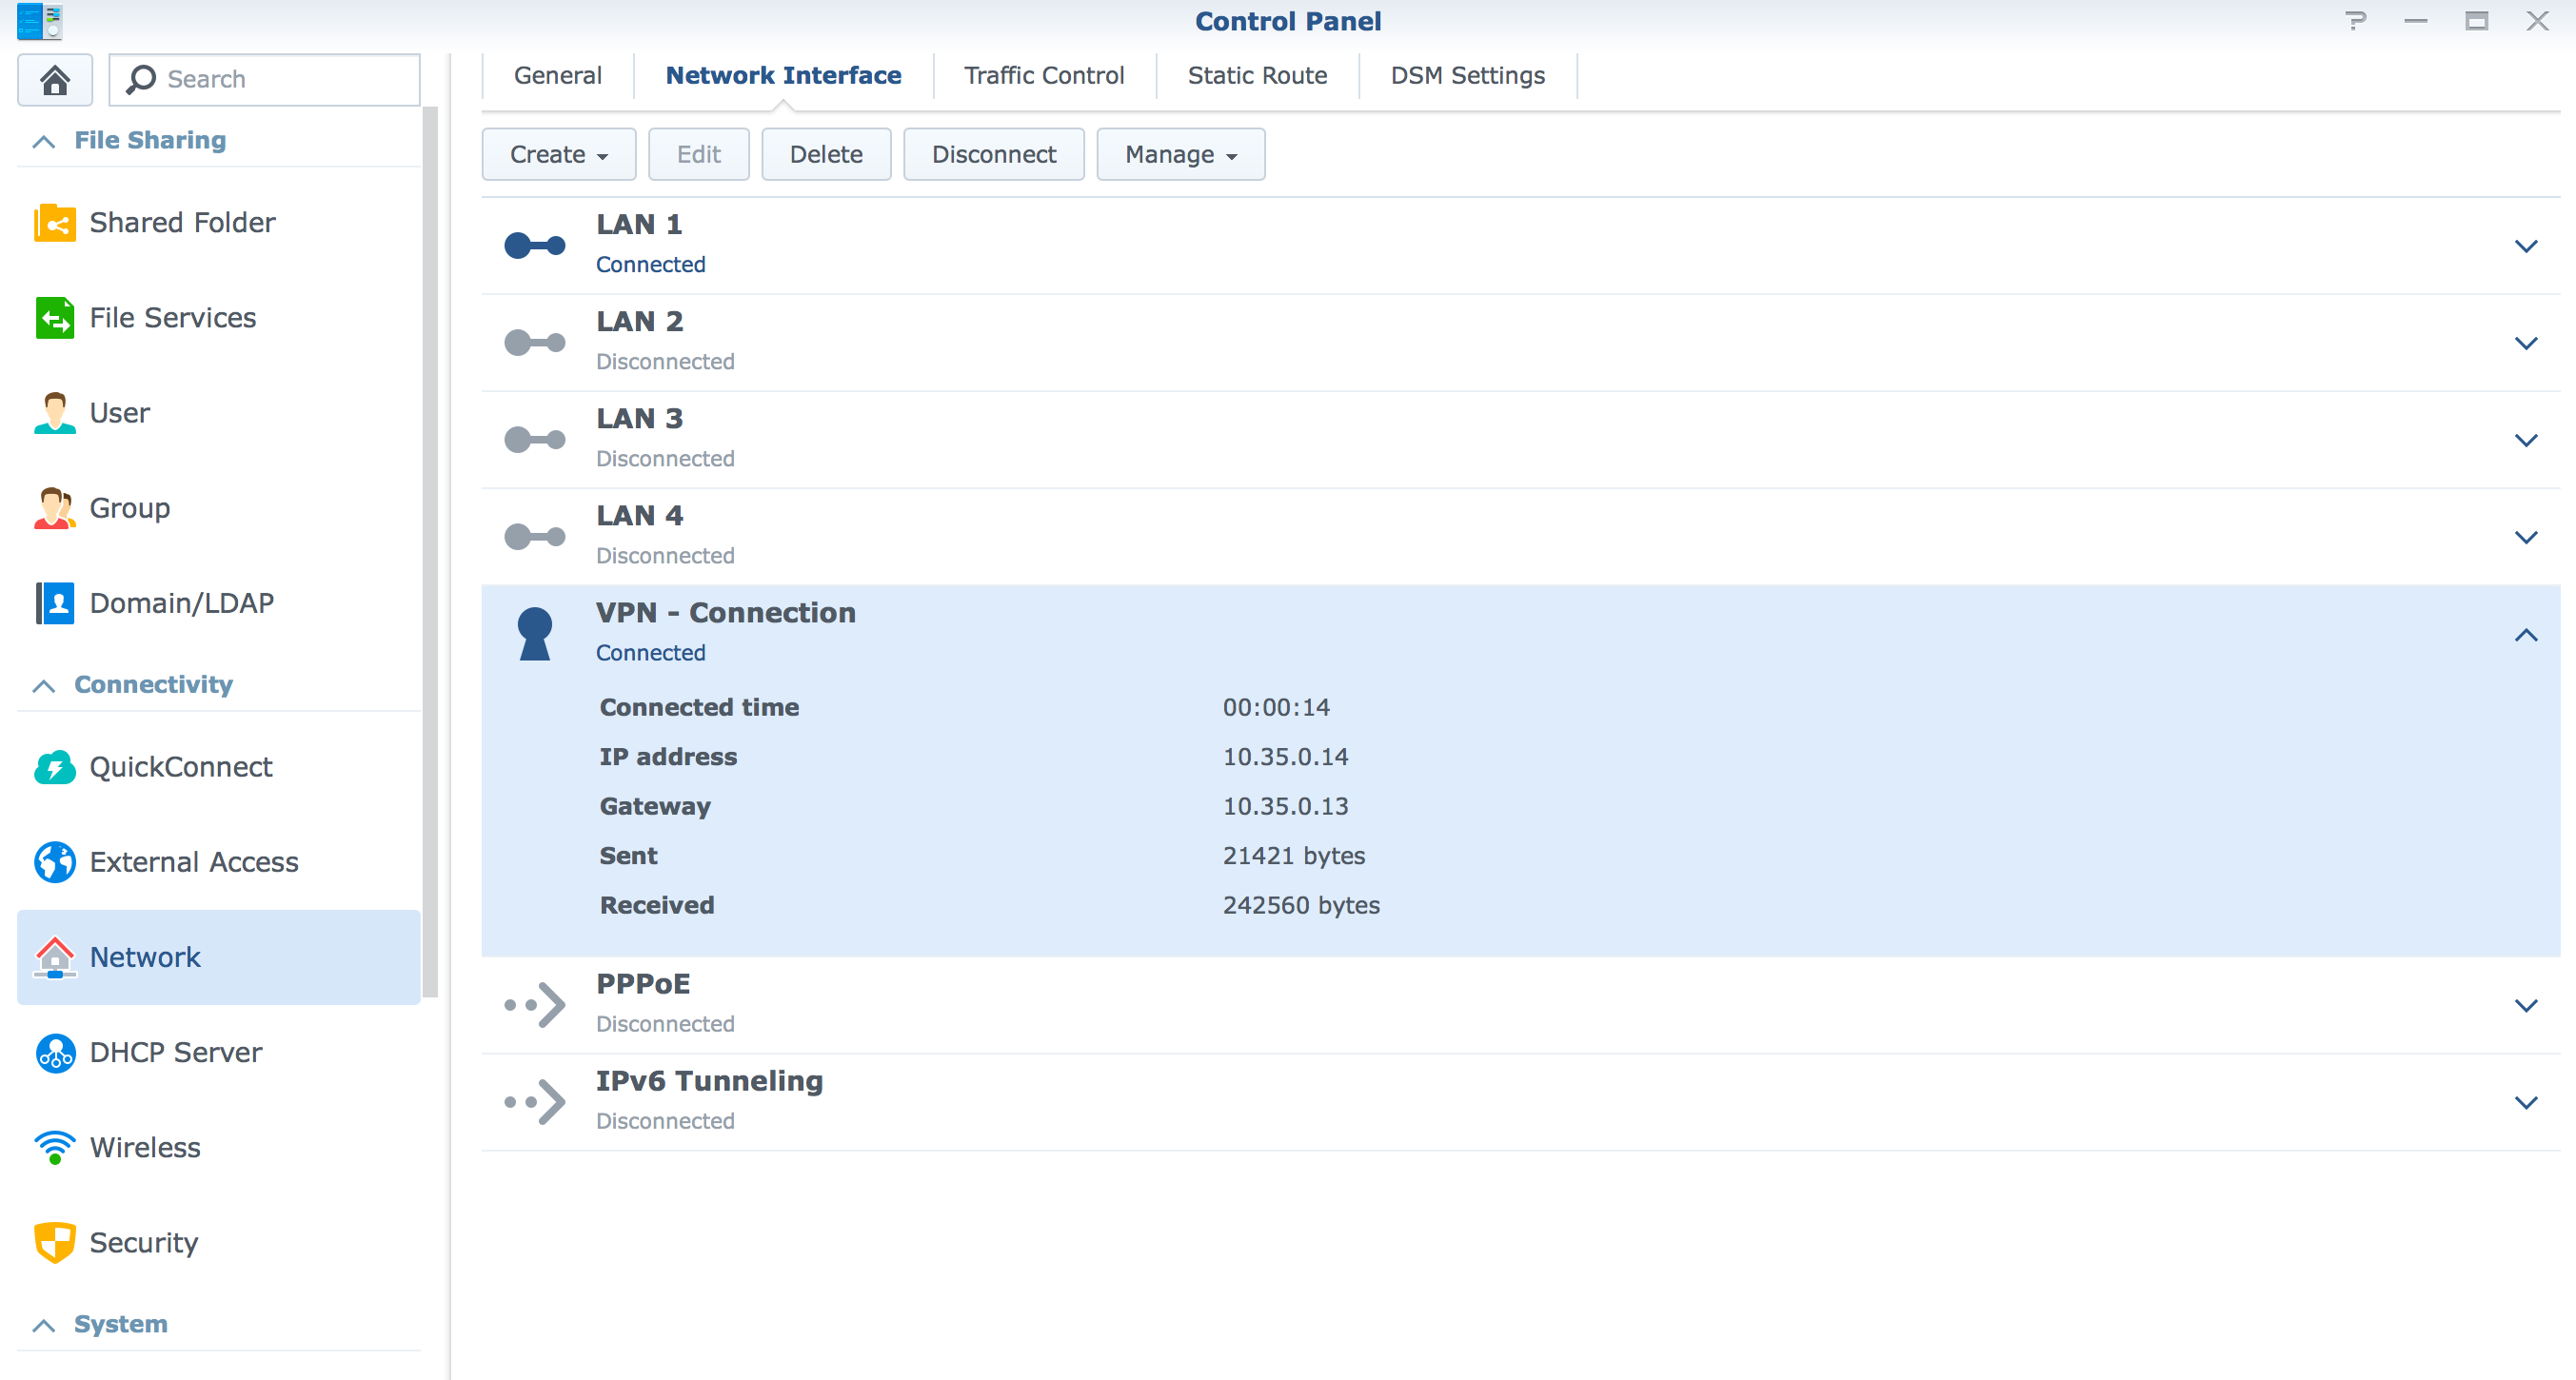Click gateway value 10.35.0.13
This screenshot has height=1380, width=2576.
(1285, 805)
